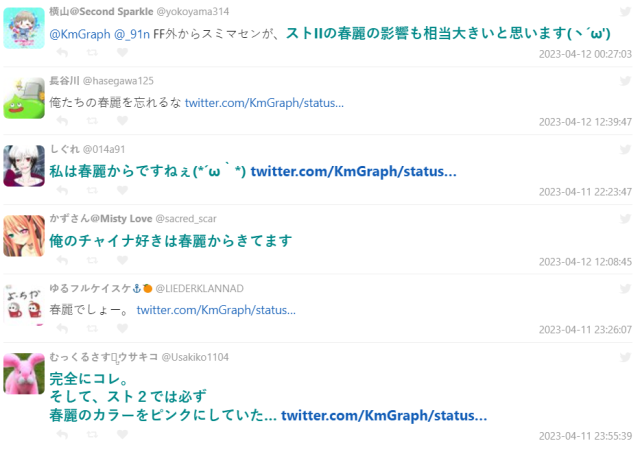Click Twitter bird icon on Usakiko1104 tweet
The image size is (640, 454).
pyautogui.click(x=625, y=357)
